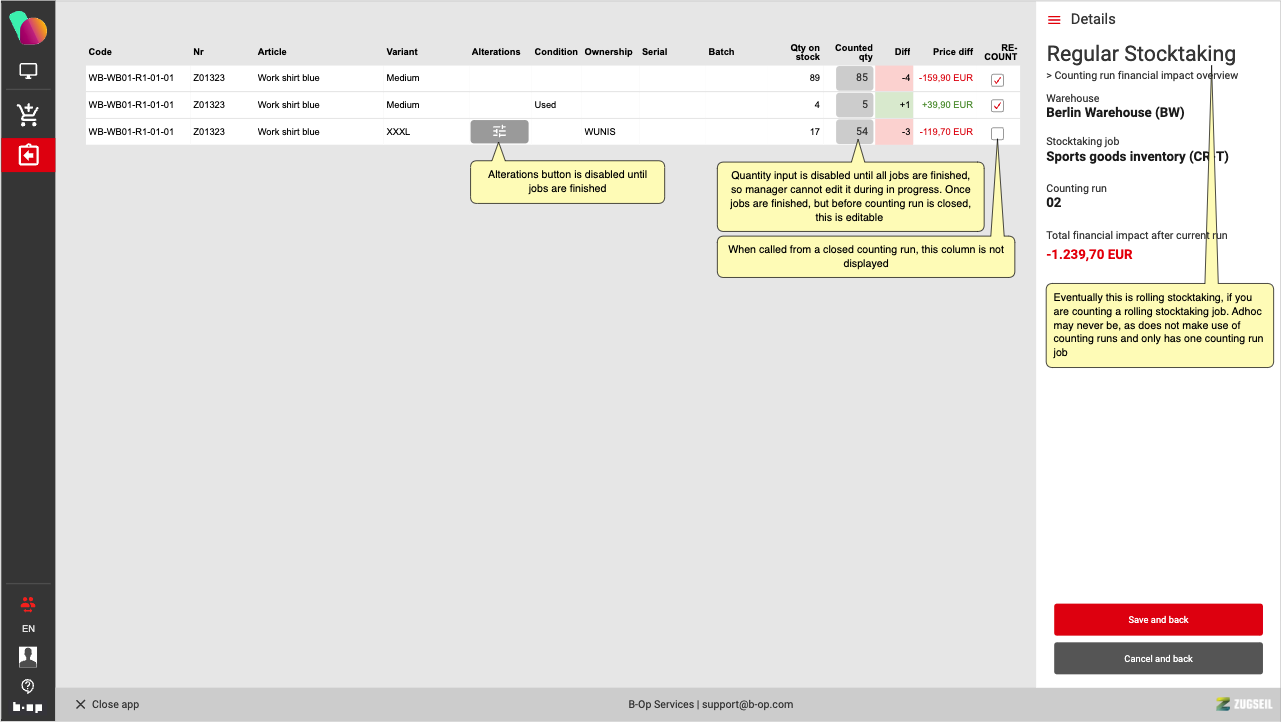Image resolution: width=1281 pixels, height=722 pixels.
Task: Switch language using the EN selector
Action: pyautogui.click(x=28, y=629)
